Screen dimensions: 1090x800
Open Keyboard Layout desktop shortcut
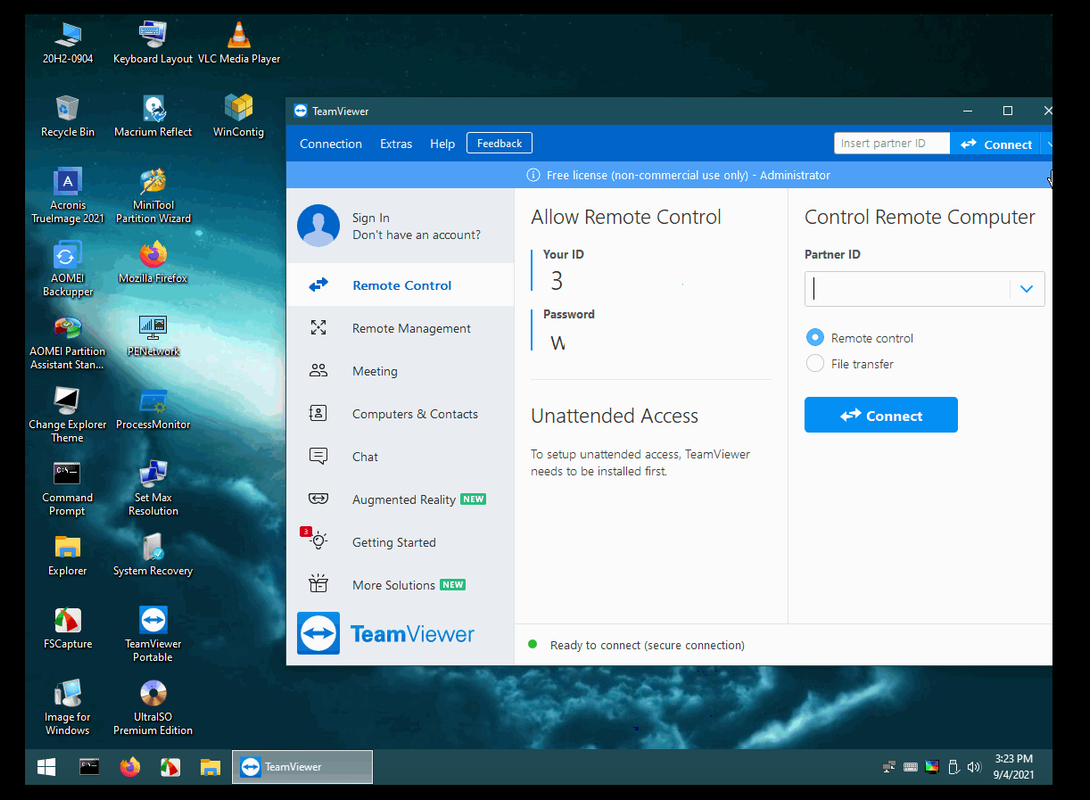[x=153, y=43]
